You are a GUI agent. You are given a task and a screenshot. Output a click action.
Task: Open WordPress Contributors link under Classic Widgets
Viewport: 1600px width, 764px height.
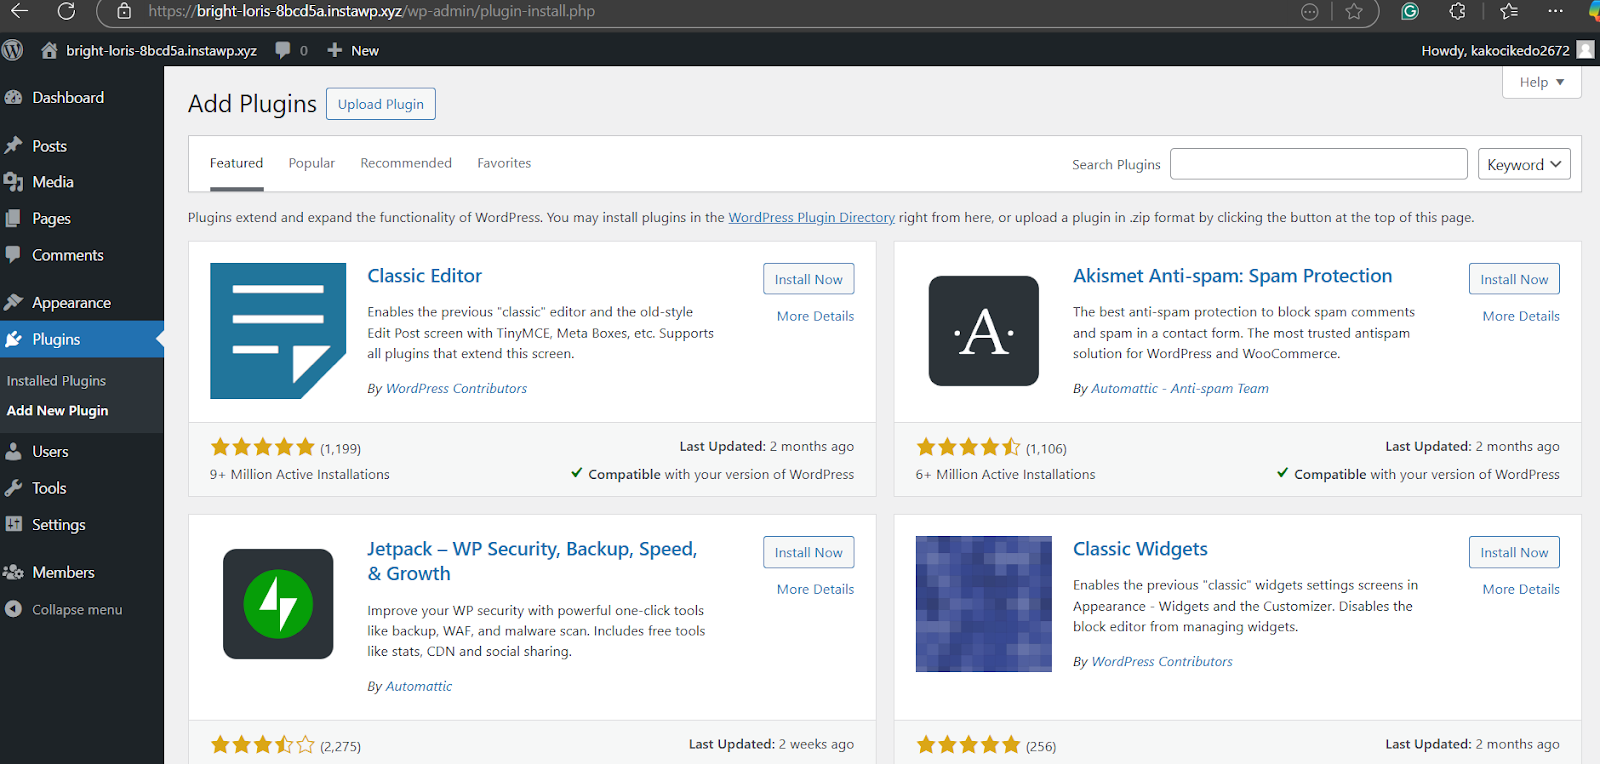[1162, 661]
